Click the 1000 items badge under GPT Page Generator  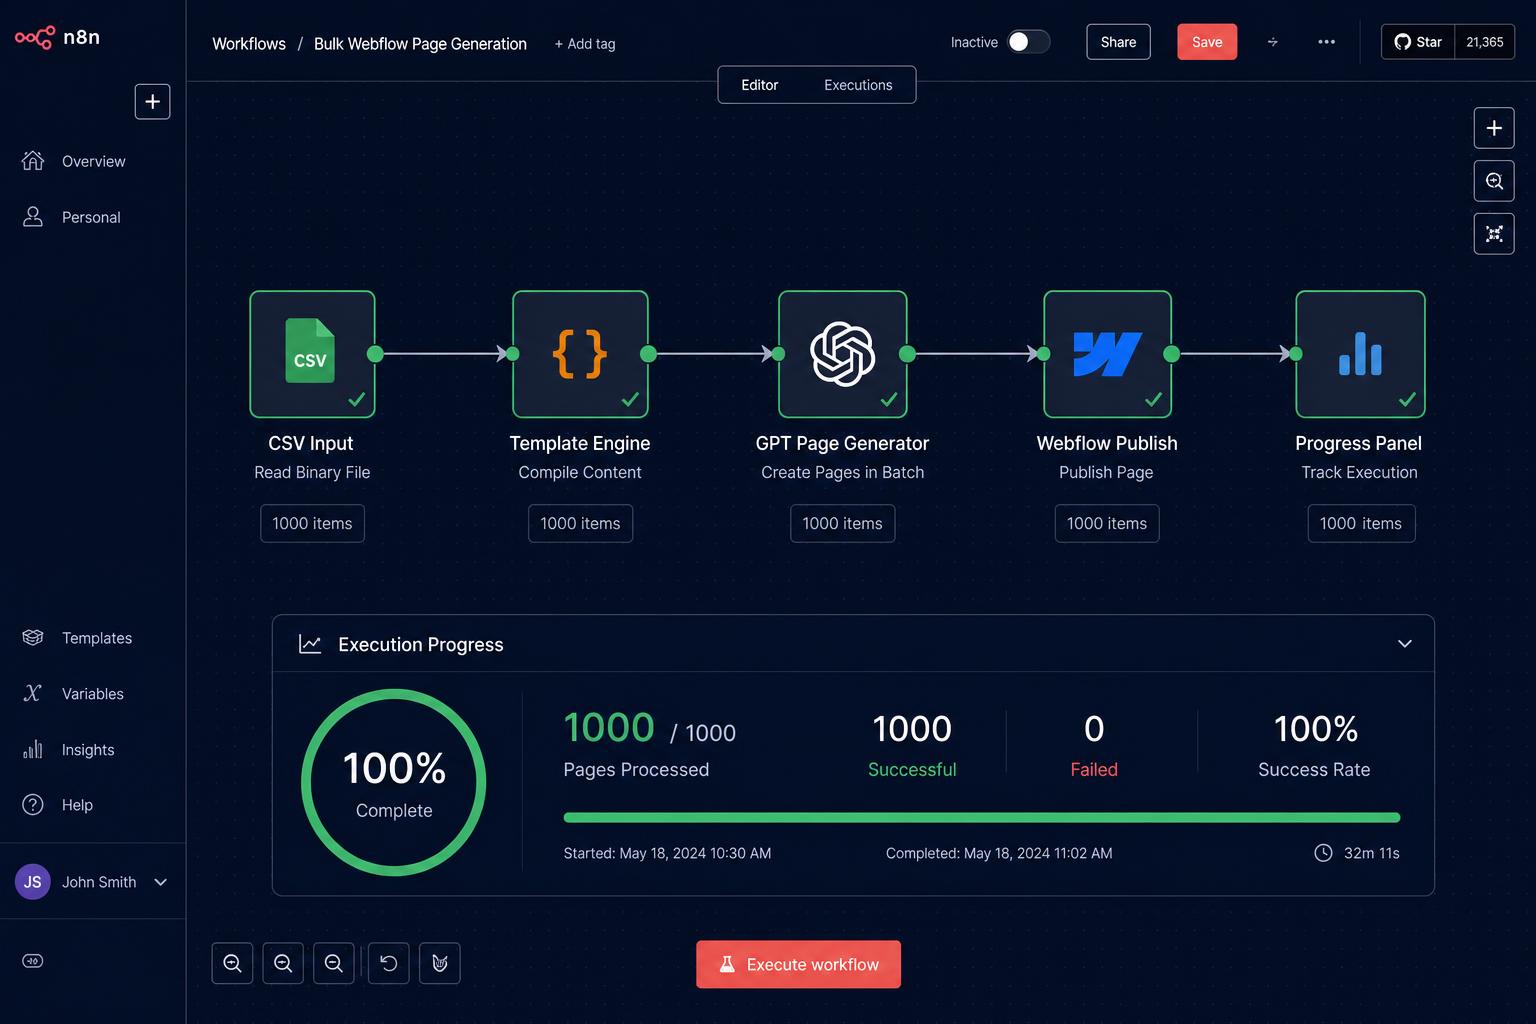point(843,523)
